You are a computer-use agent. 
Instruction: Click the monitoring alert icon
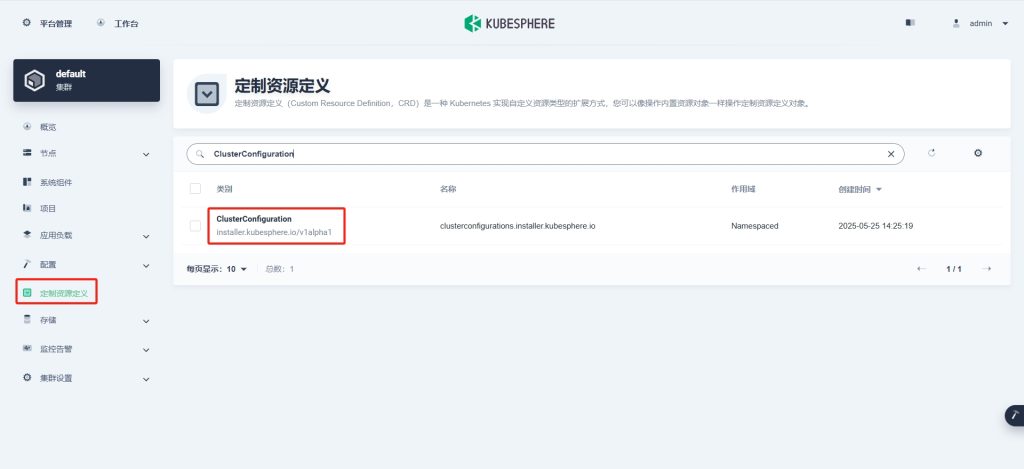(x=27, y=349)
